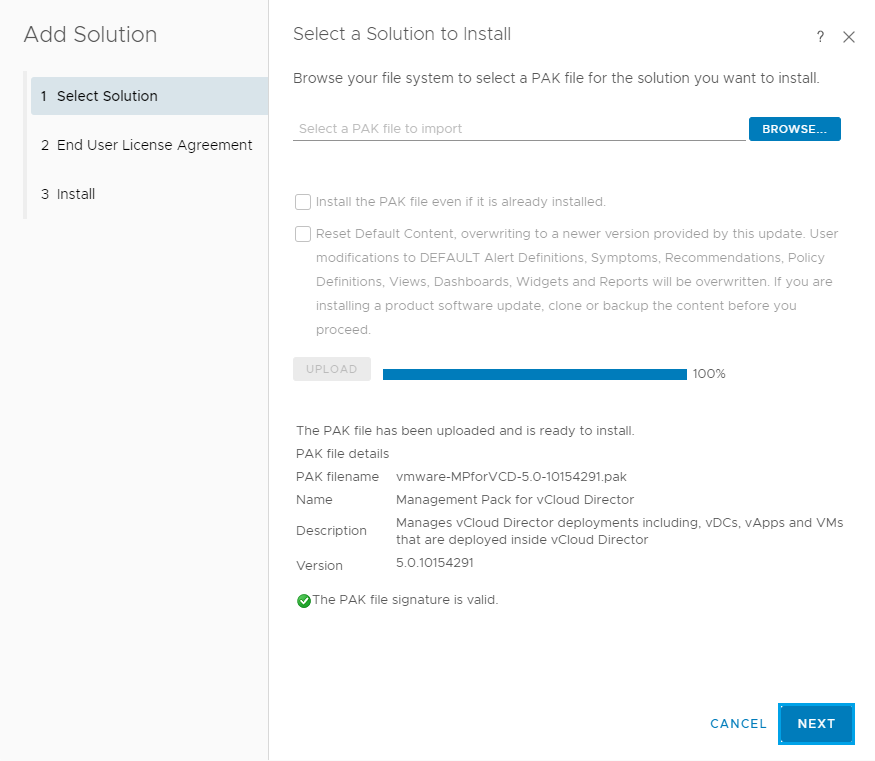
Task: Enable 'Install the PAK file even if installed'
Action: (x=303, y=202)
